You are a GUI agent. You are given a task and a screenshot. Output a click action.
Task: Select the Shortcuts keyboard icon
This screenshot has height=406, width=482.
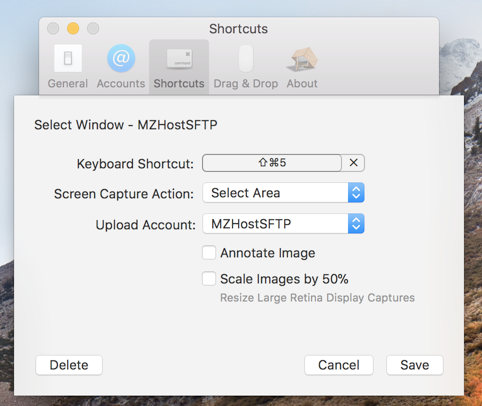pyautogui.click(x=179, y=59)
